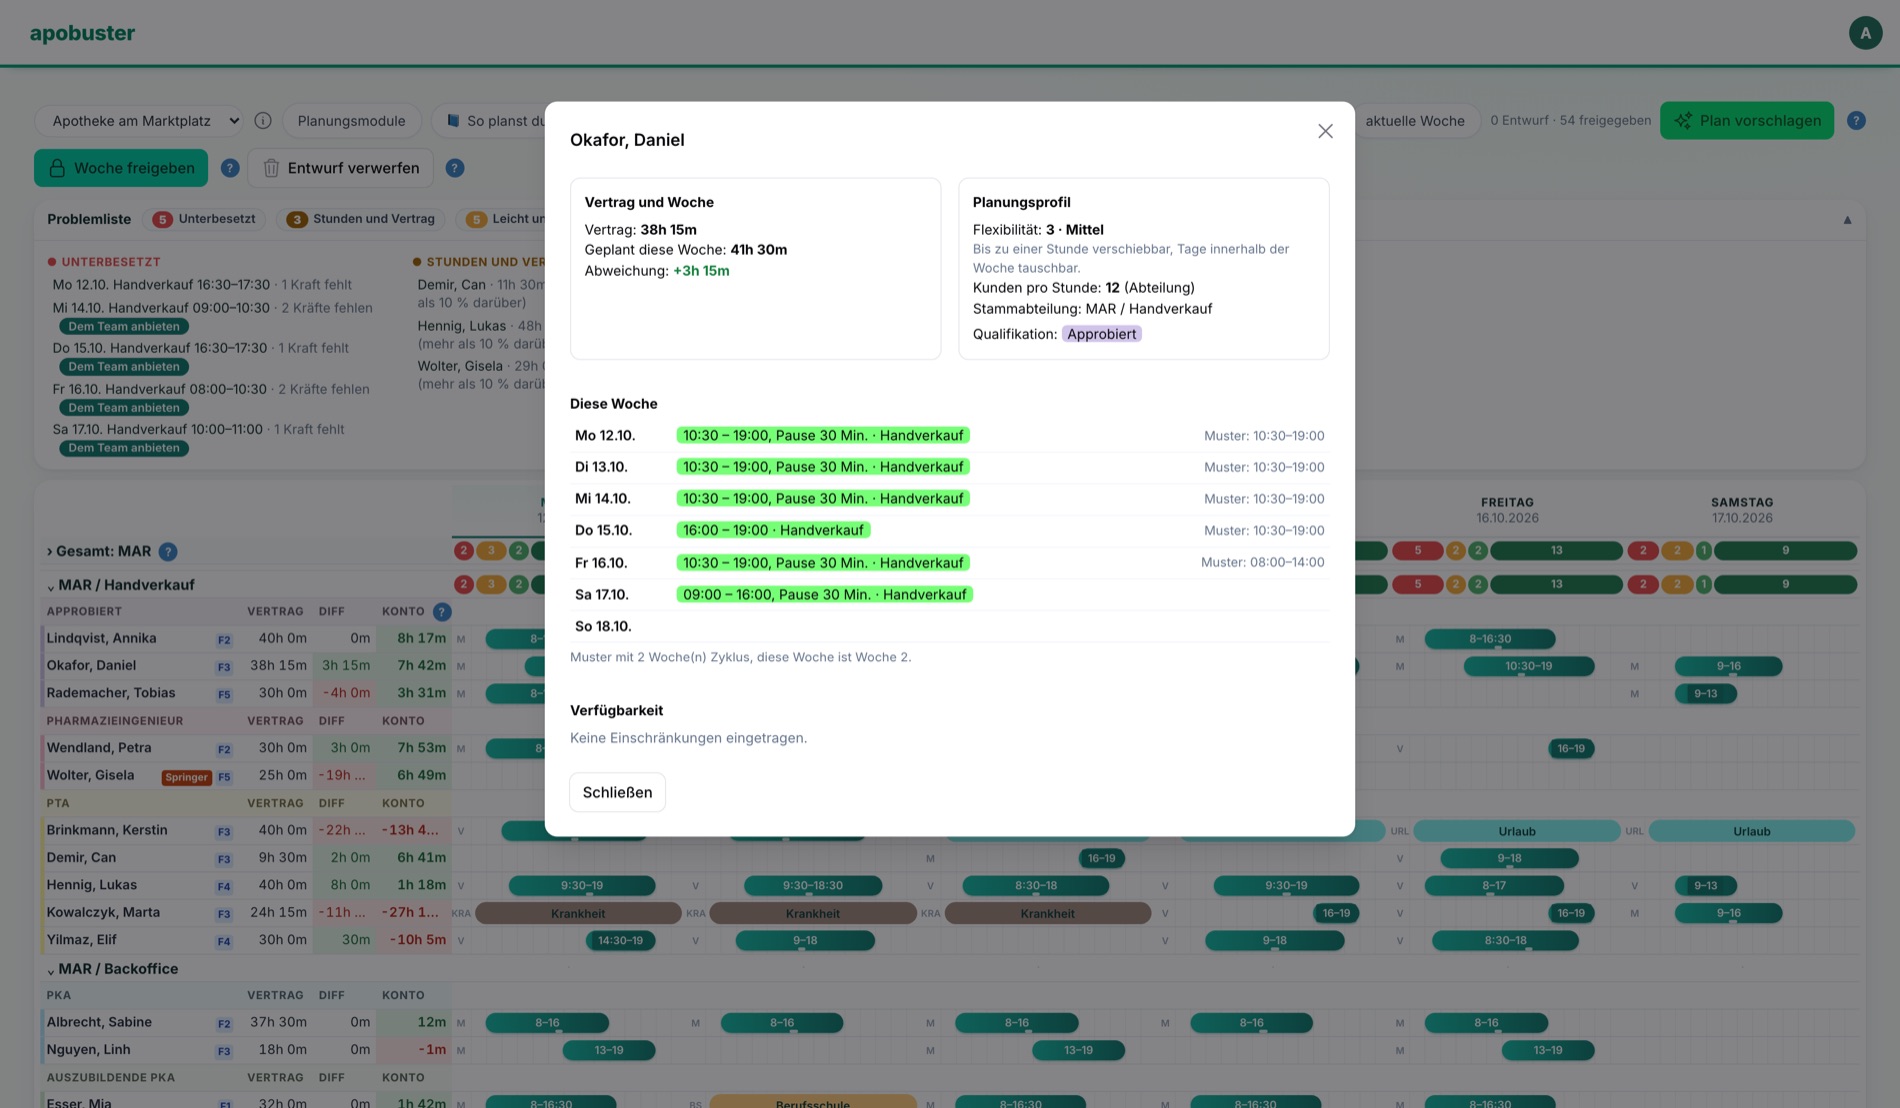Click the Konto help icon
The image size is (1900, 1108).
442,611
